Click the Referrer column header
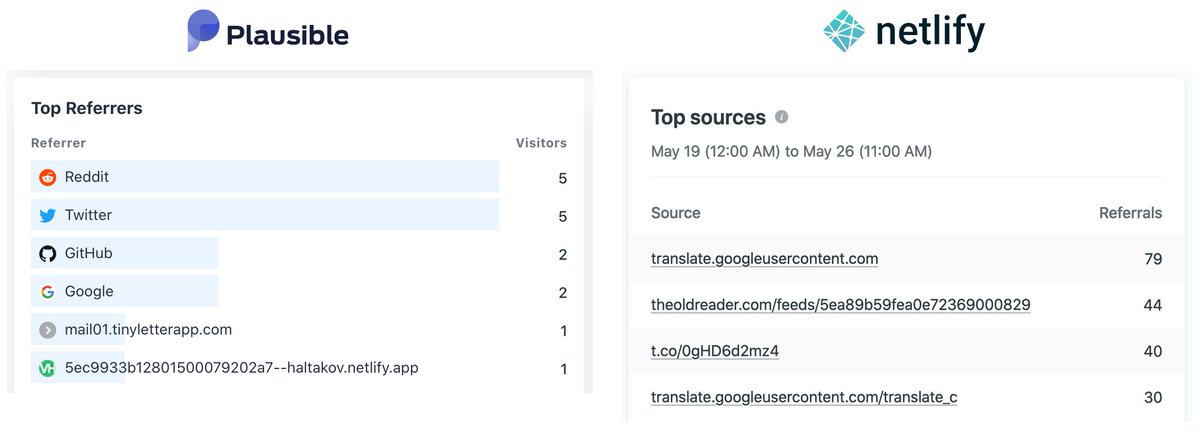 pos(59,143)
